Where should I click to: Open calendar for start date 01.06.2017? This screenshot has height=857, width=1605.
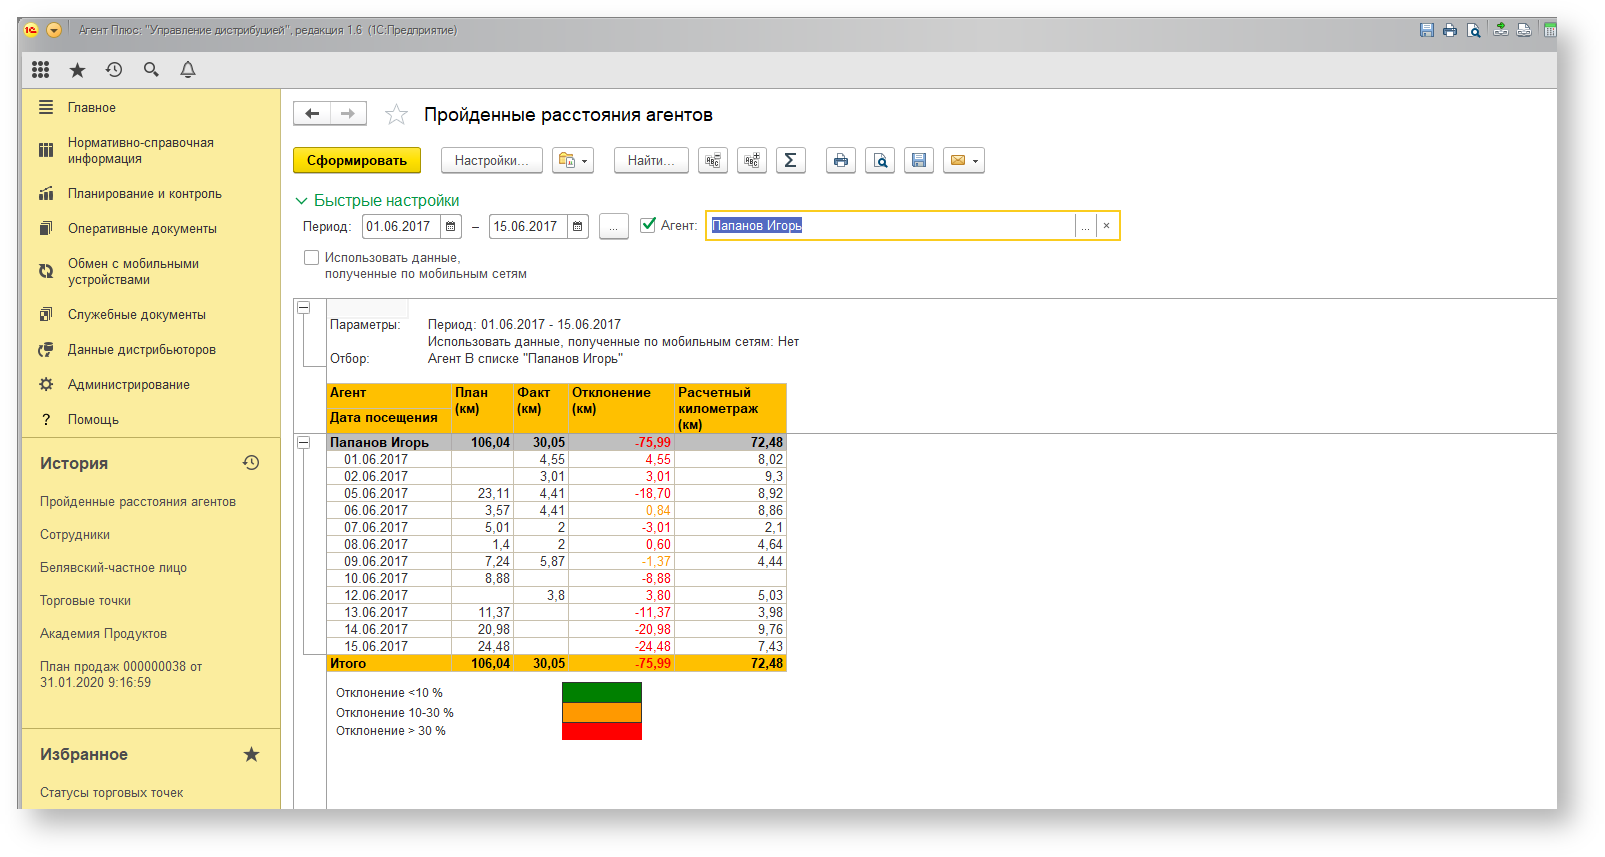pyautogui.click(x=451, y=226)
